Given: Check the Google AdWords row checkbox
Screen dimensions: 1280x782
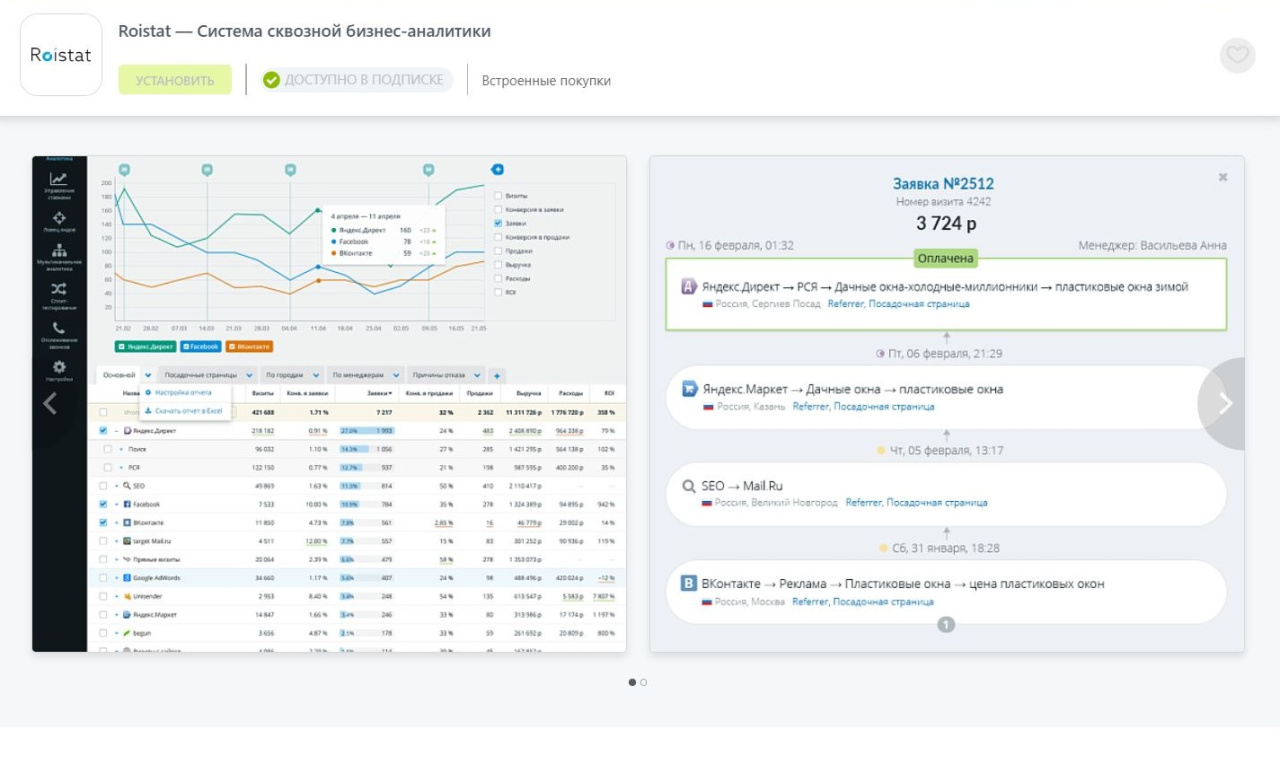Looking at the screenshot, I should pyautogui.click(x=104, y=578).
